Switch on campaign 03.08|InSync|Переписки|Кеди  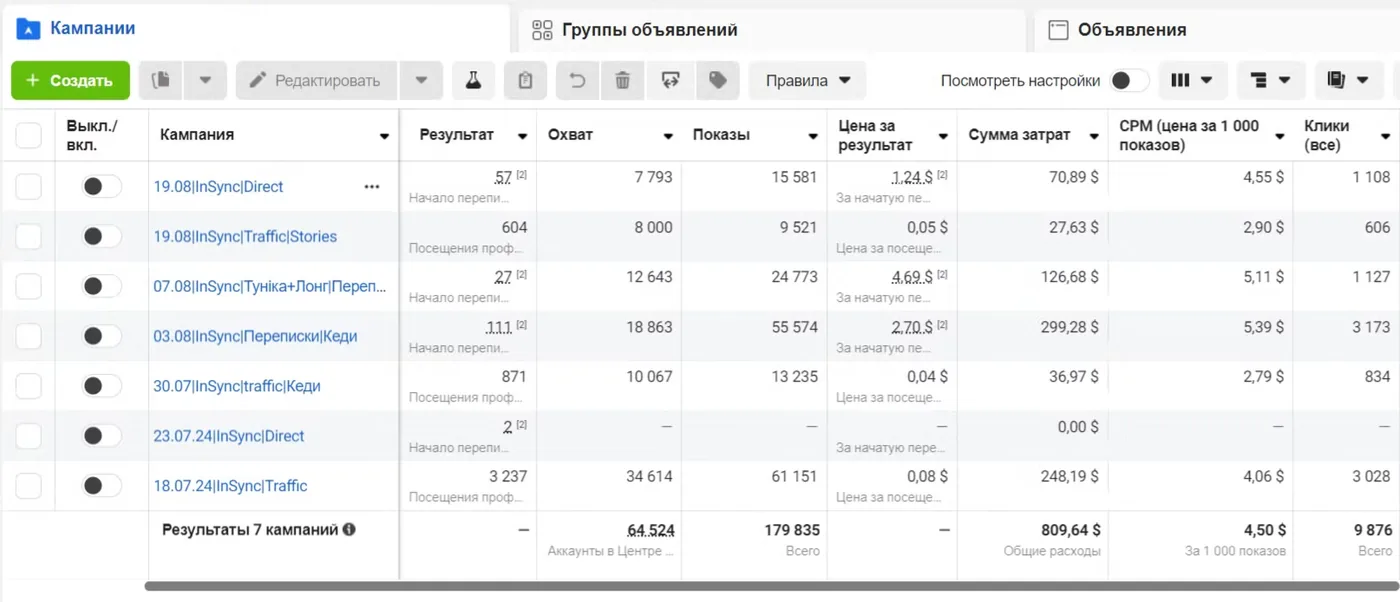[101, 337]
